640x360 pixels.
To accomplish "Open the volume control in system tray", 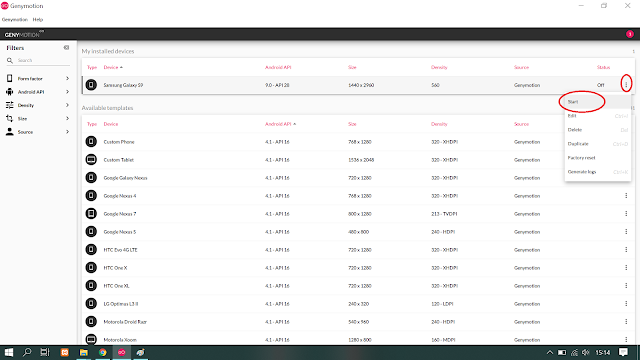I will [586, 352].
